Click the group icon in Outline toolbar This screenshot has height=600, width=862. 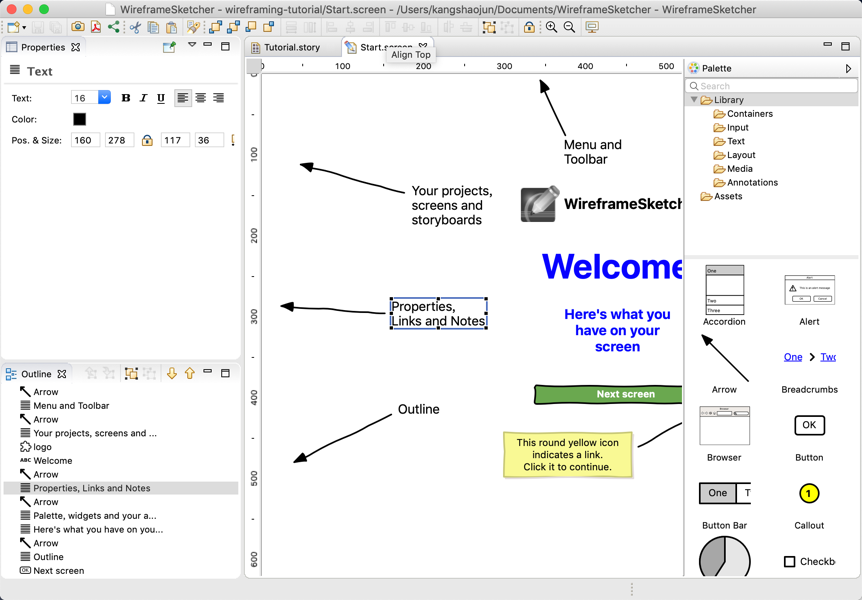[x=131, y=374]
